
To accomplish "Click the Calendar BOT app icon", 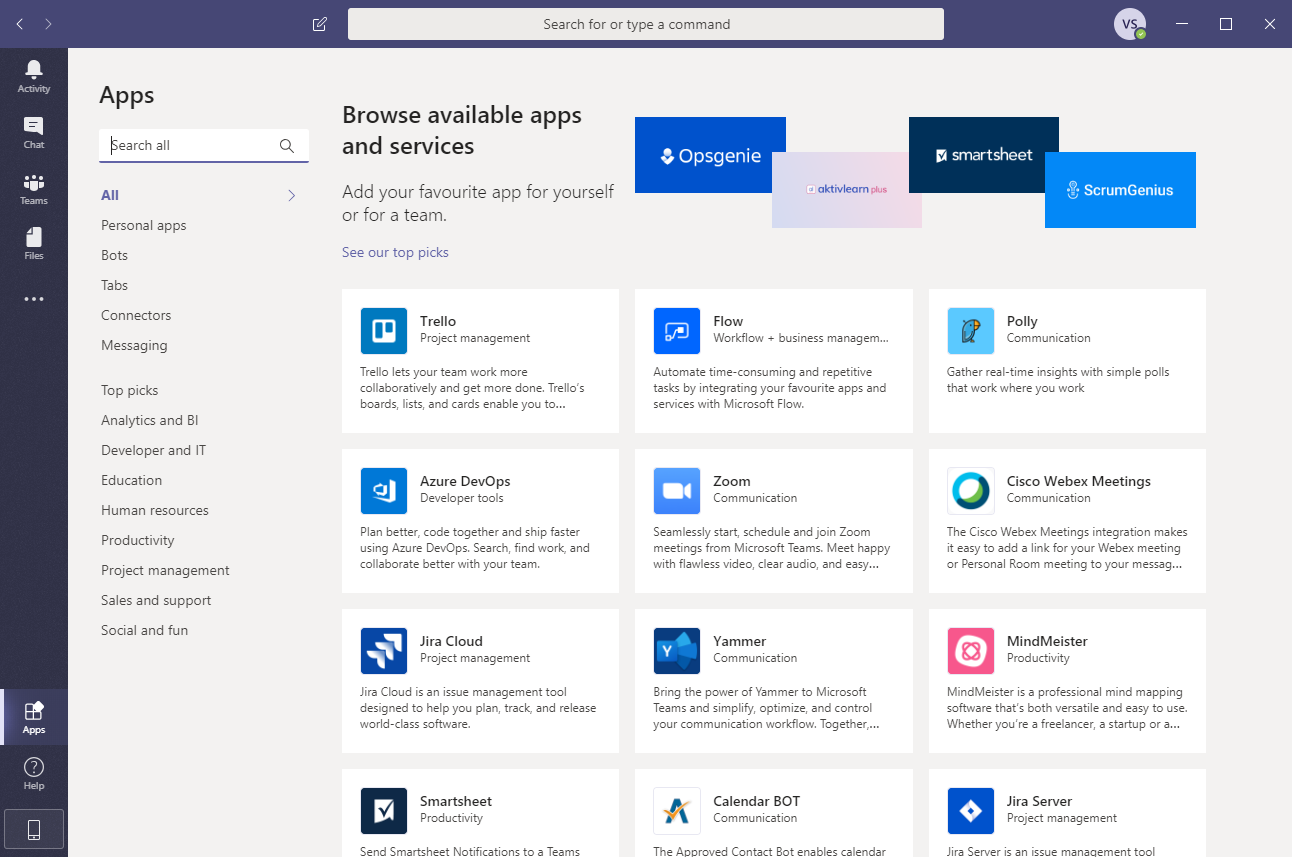I will [677, 811].
